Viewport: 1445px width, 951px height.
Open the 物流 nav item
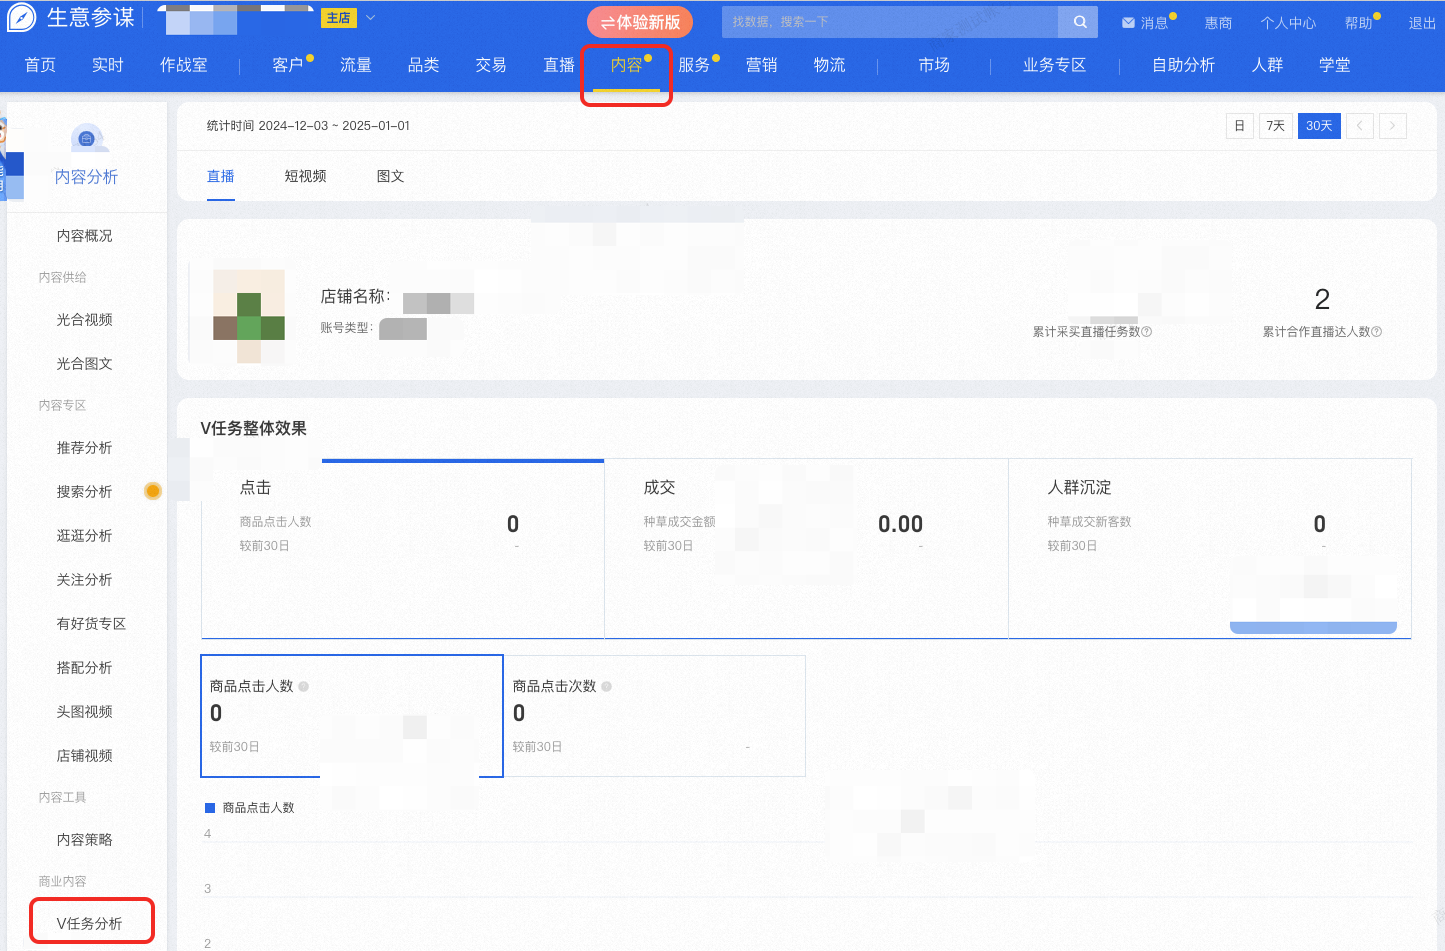pyautogui.click(x=830, y=65)
